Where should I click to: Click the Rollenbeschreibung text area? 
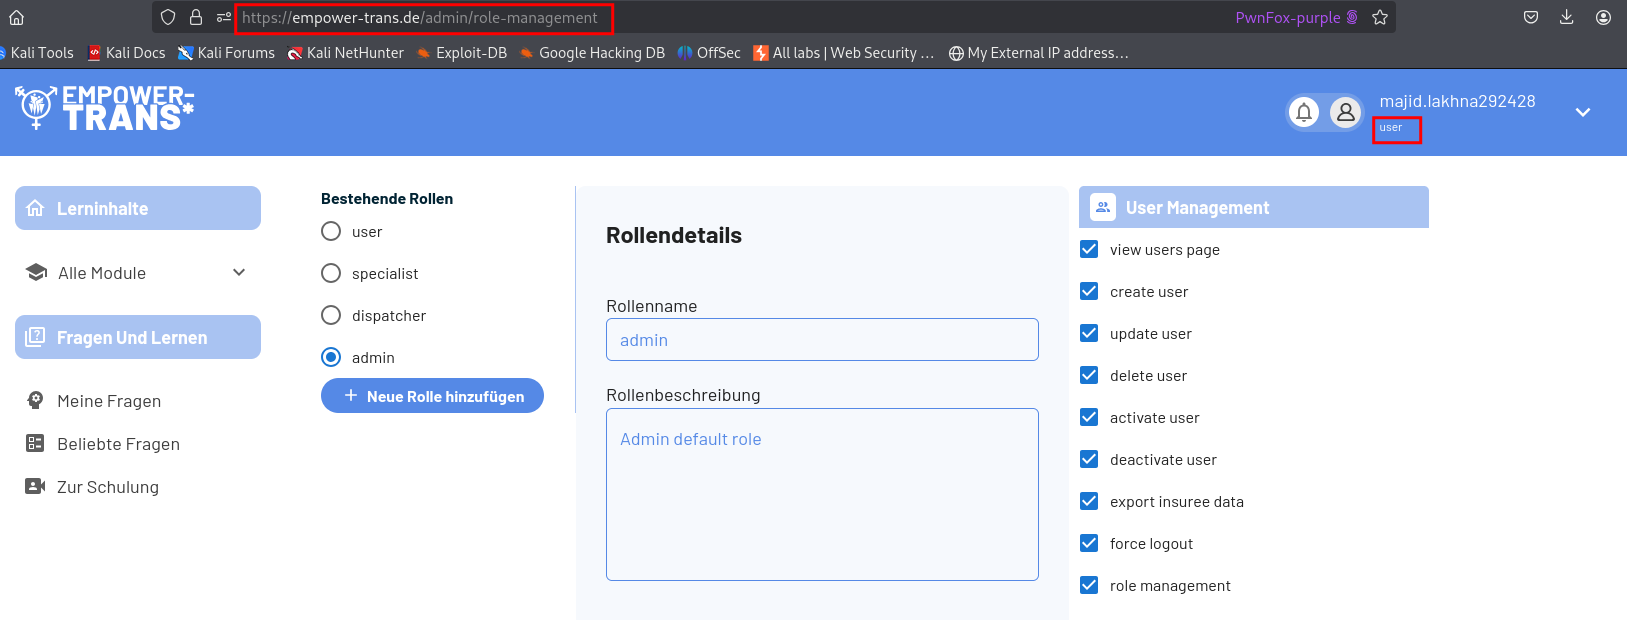822,494
